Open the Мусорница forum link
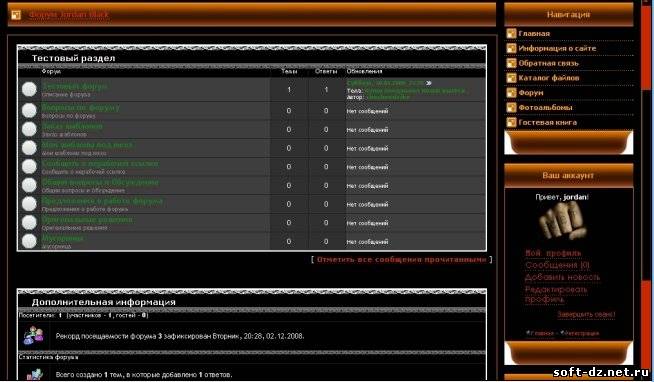Viewport: 654px width, 382px height. pos(63,238)
